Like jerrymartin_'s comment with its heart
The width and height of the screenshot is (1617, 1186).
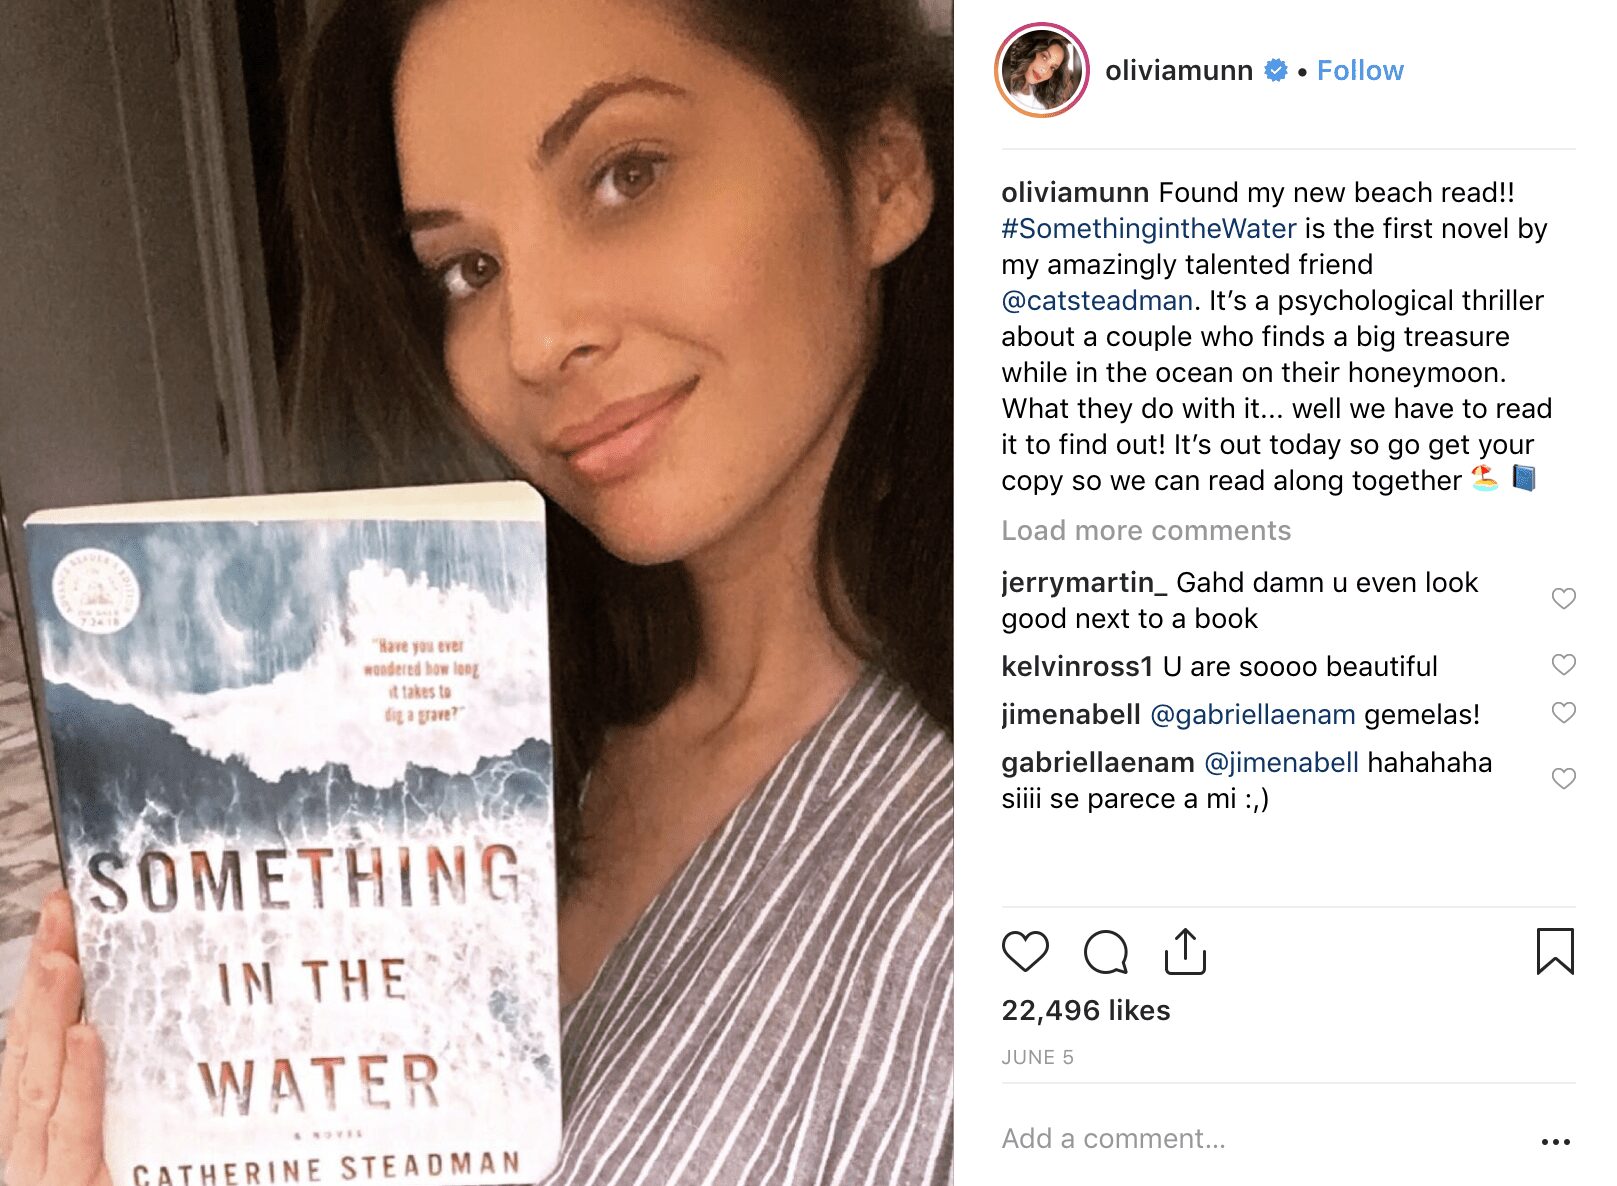pyautogui.click(x=1563, y=598)
